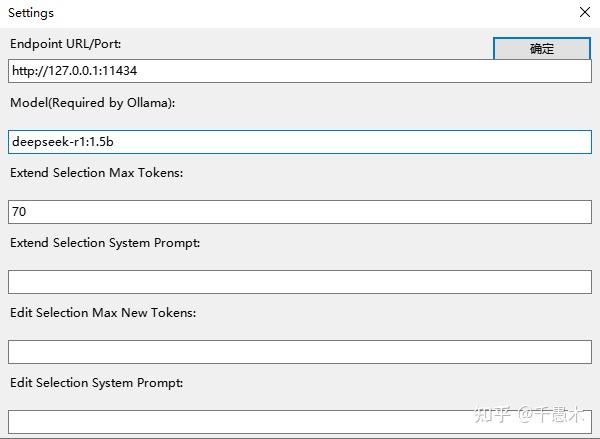This screenshot has width=600, height=439.
Task: Click the empty Extend Selection System Prompt field
Action: [x=300, y=282]
